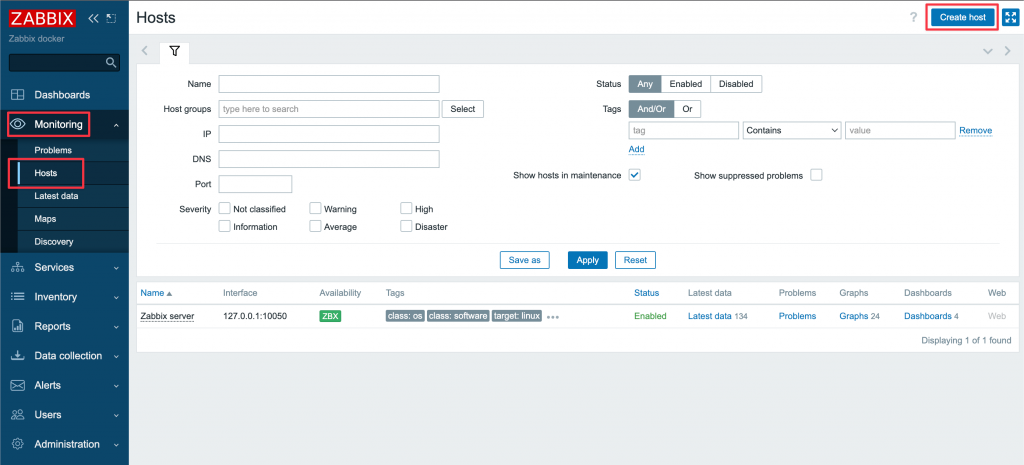Enable Show suppressed problems checkbox

816,175
